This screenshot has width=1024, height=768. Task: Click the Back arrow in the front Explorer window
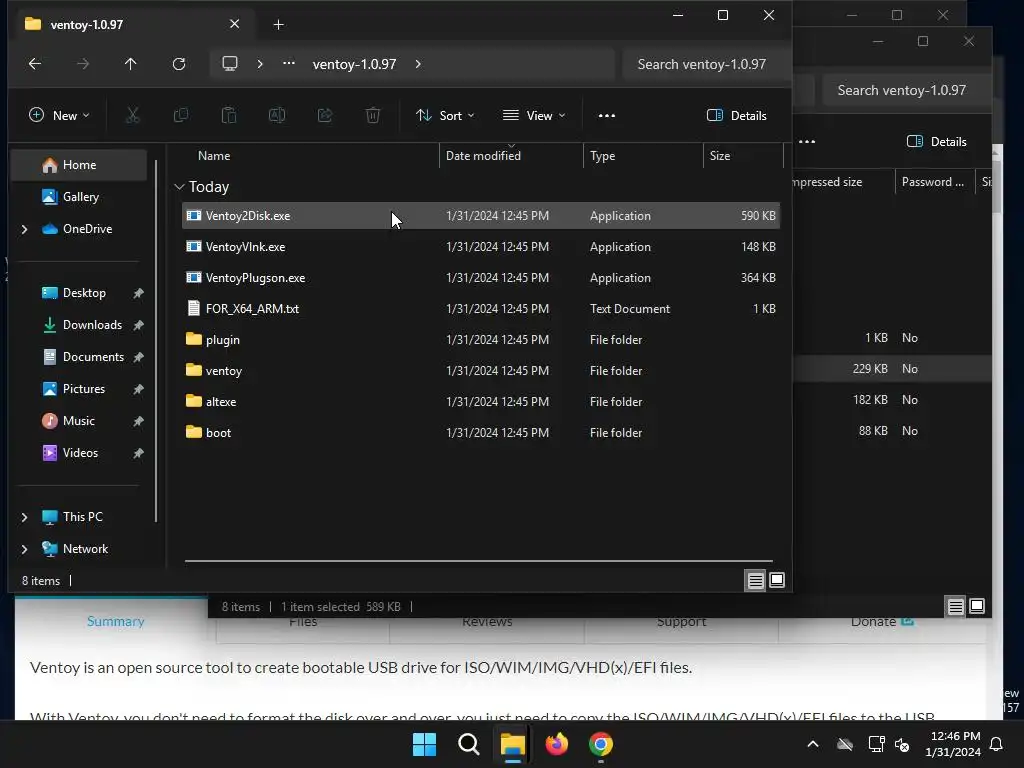click(x=35, y=64)
